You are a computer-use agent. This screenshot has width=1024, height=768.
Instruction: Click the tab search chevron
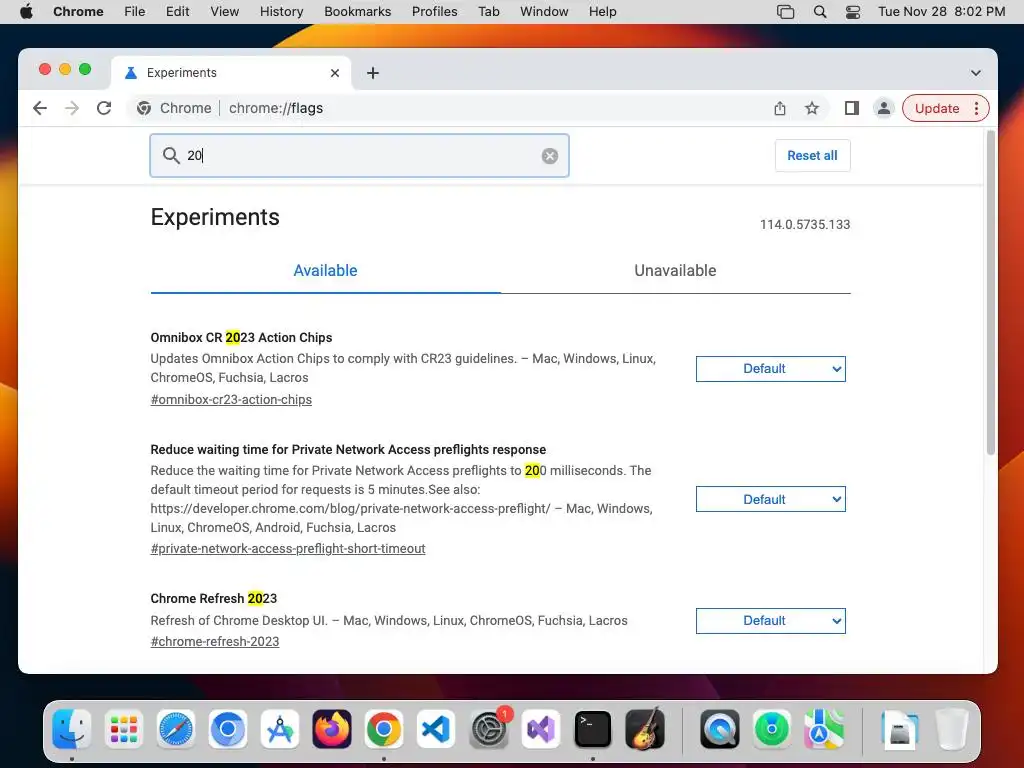(x=976, y=73)
